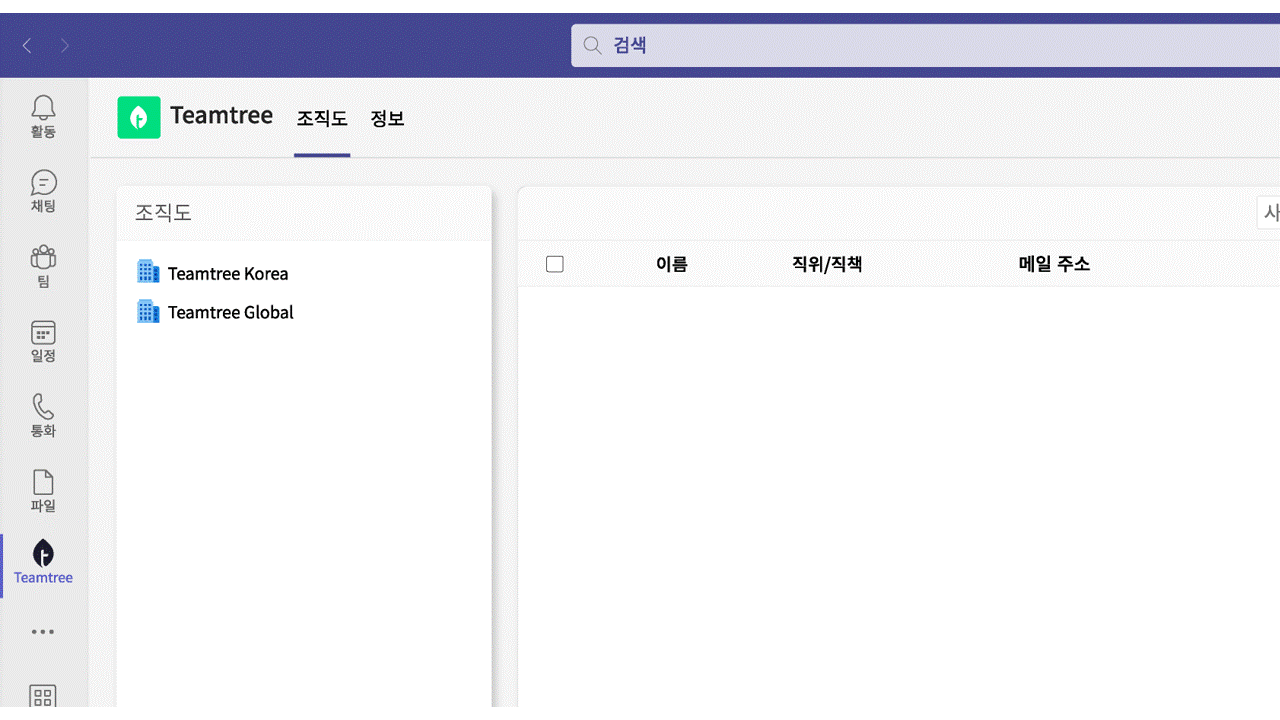1280x720 pixels.
Task: Open more apps ellipsis in sidebar
Action: [43, 632]
